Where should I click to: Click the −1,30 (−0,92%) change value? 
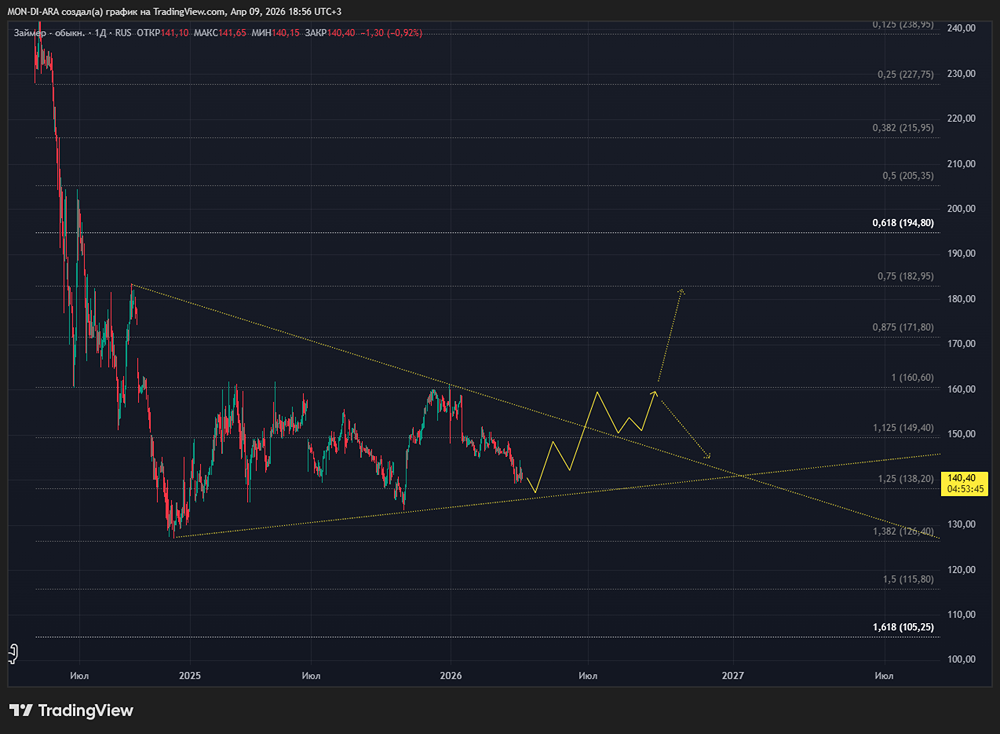(391, 33)
